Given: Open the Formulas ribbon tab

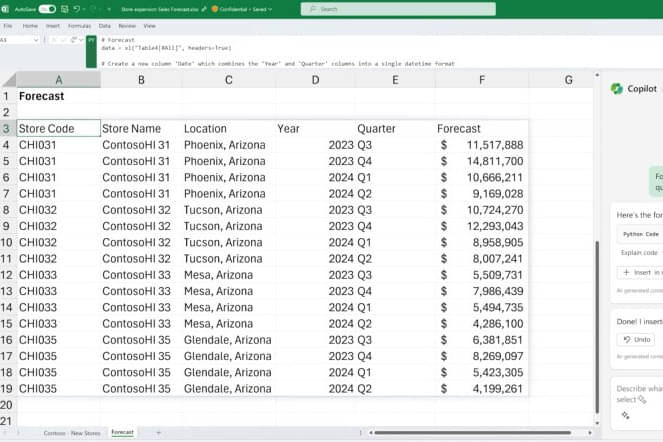Looking at the screenshot, I should pos(79,26).
